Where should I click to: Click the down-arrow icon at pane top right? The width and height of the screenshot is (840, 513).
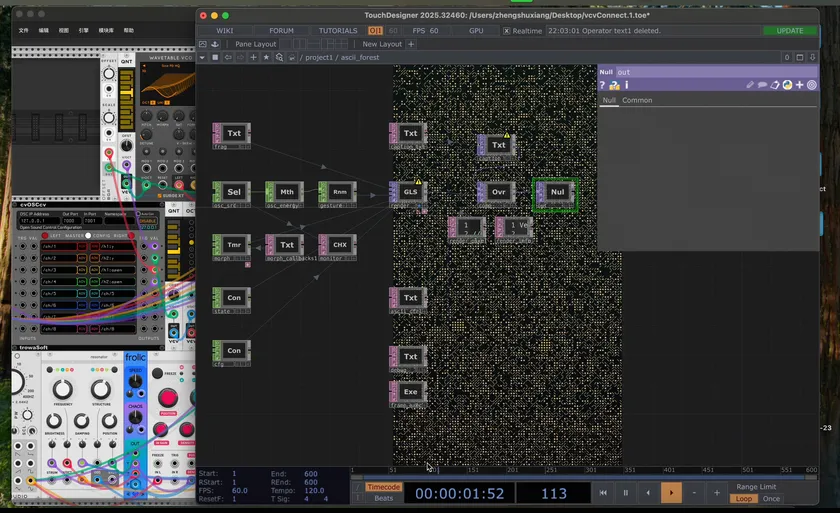(x=813, y=57)
